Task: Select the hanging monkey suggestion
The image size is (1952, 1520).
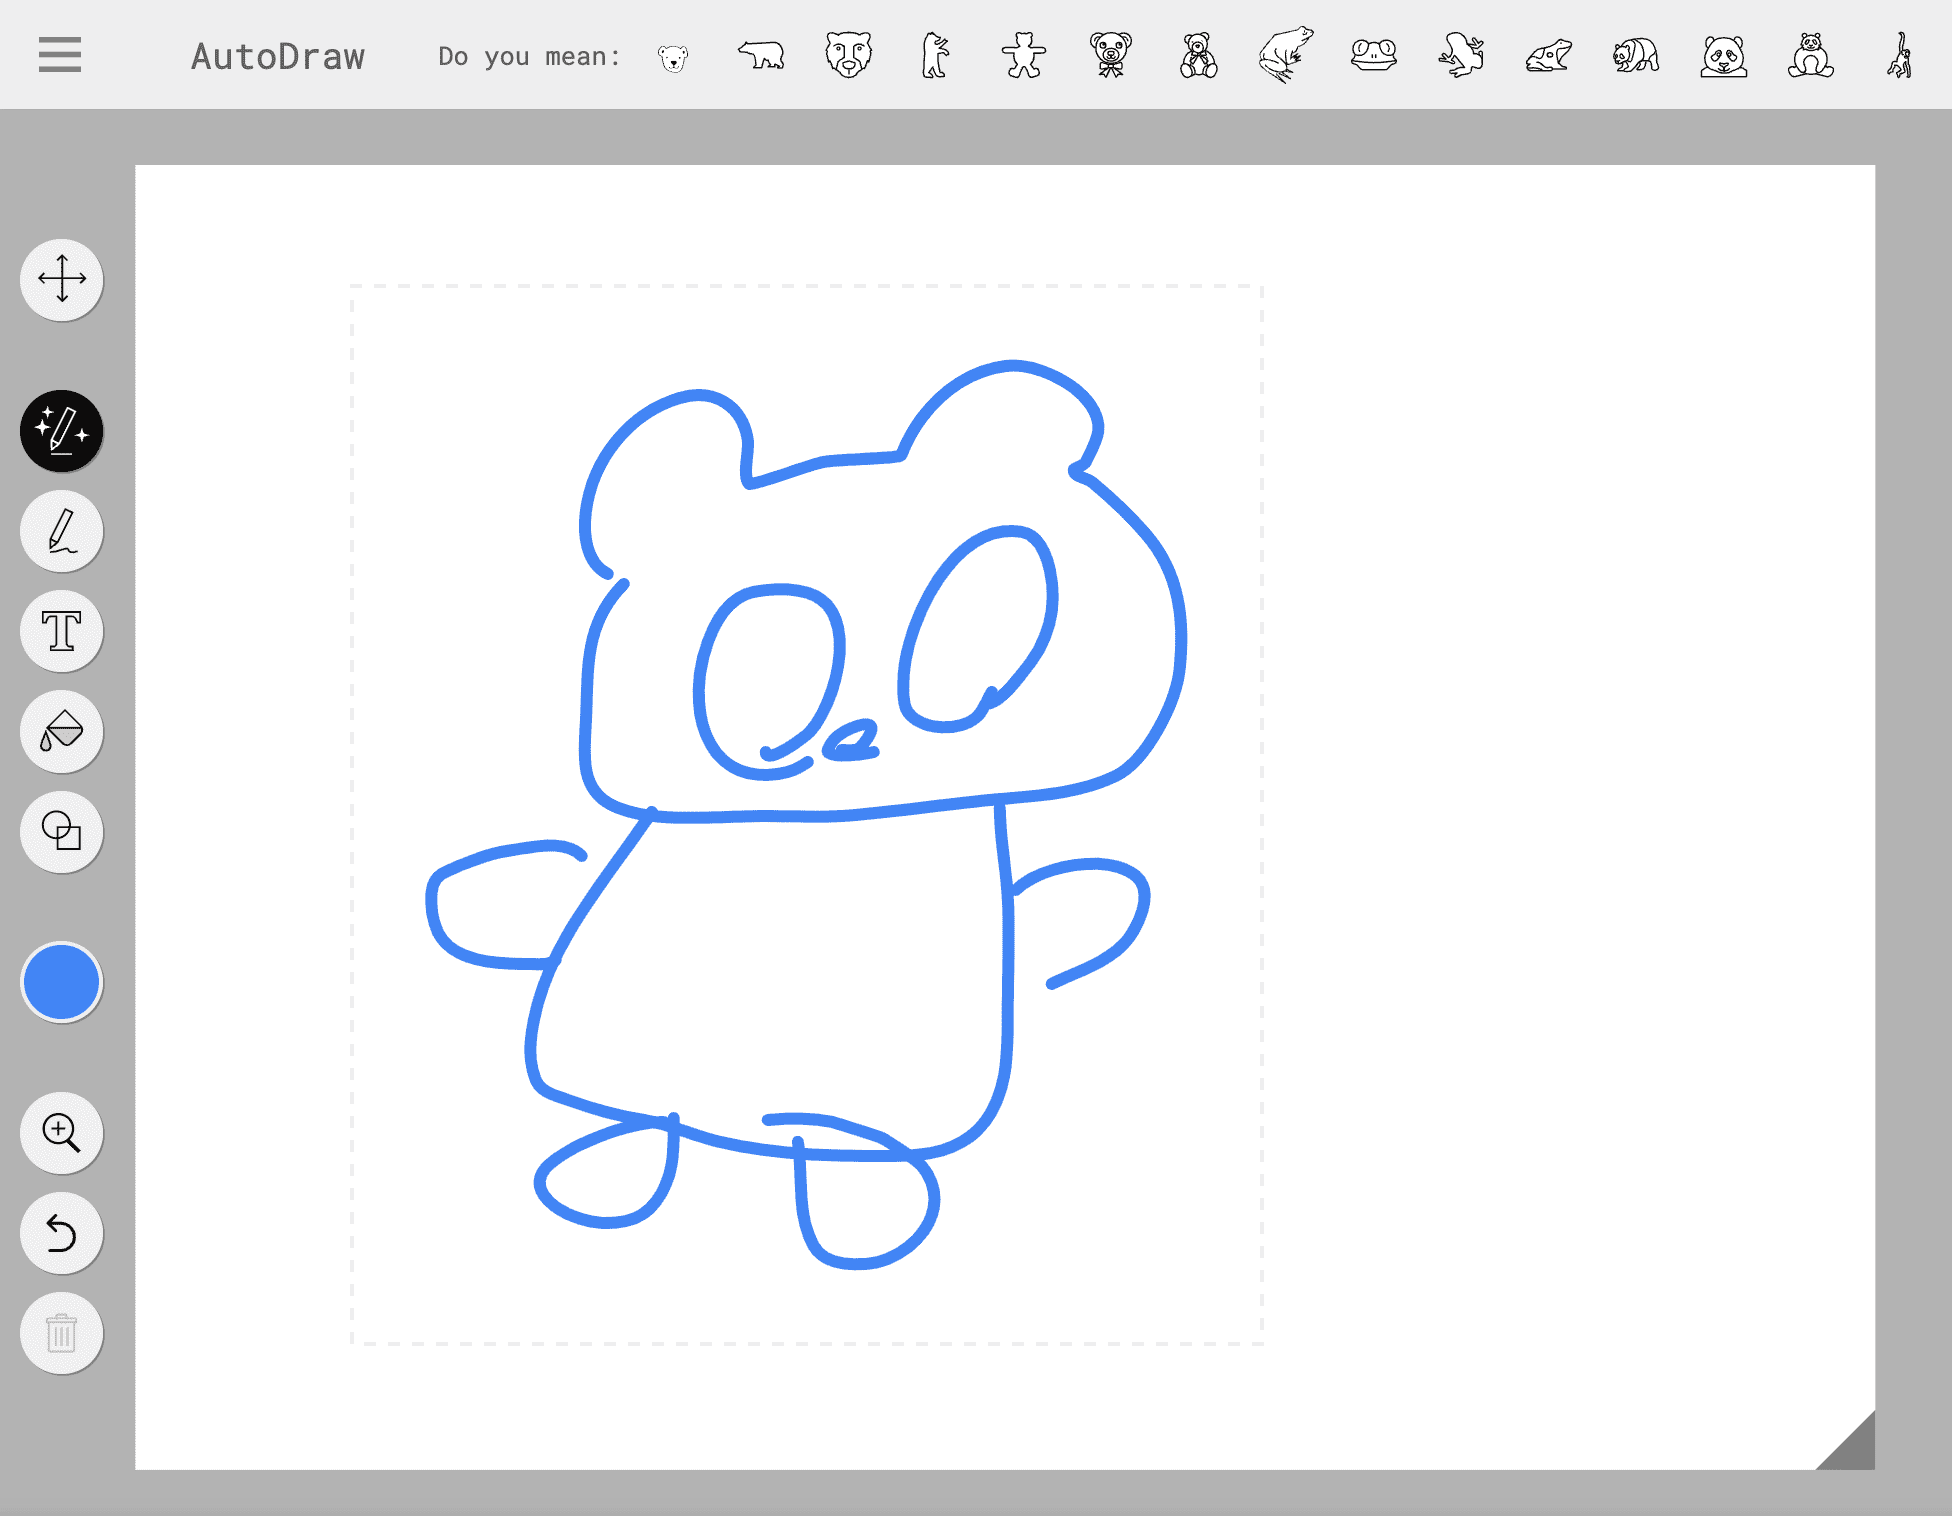Action: 1899,55
